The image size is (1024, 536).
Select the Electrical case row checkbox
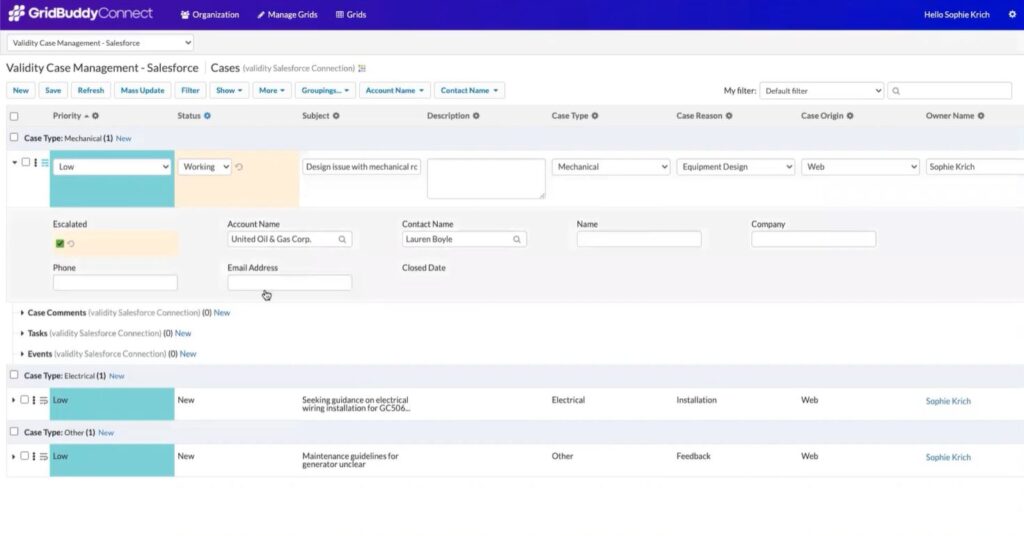coord(24,400)
